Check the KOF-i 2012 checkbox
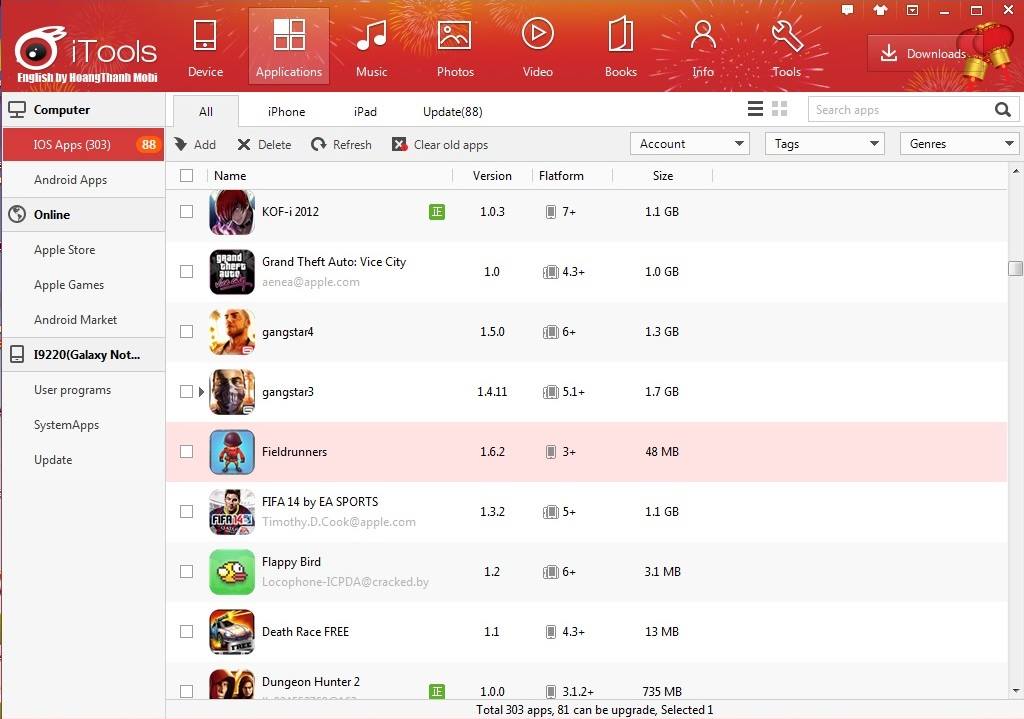1024x719 pixels. coord(186,212)
